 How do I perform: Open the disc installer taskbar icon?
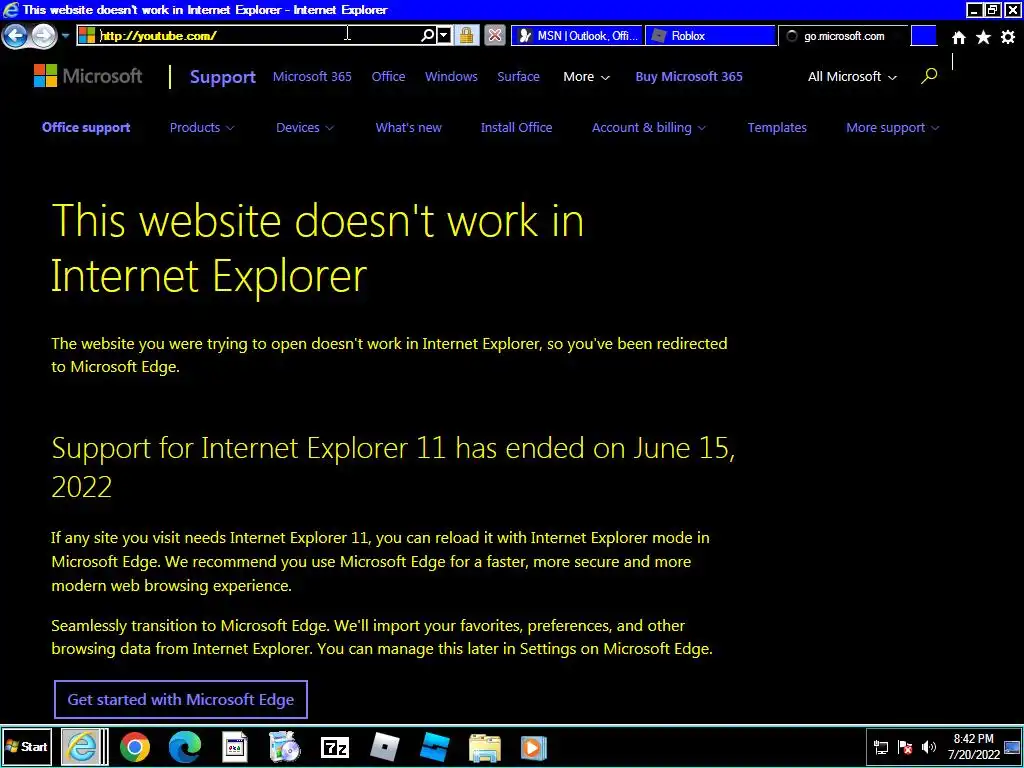point(285,747)
